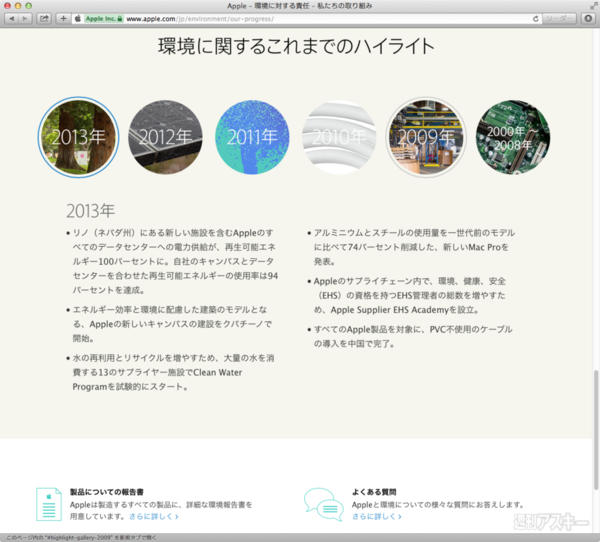Viewport: 600px width, 542px height.
Task: Click the plus add-bookmark toolbar button
Action: (64, 18)
